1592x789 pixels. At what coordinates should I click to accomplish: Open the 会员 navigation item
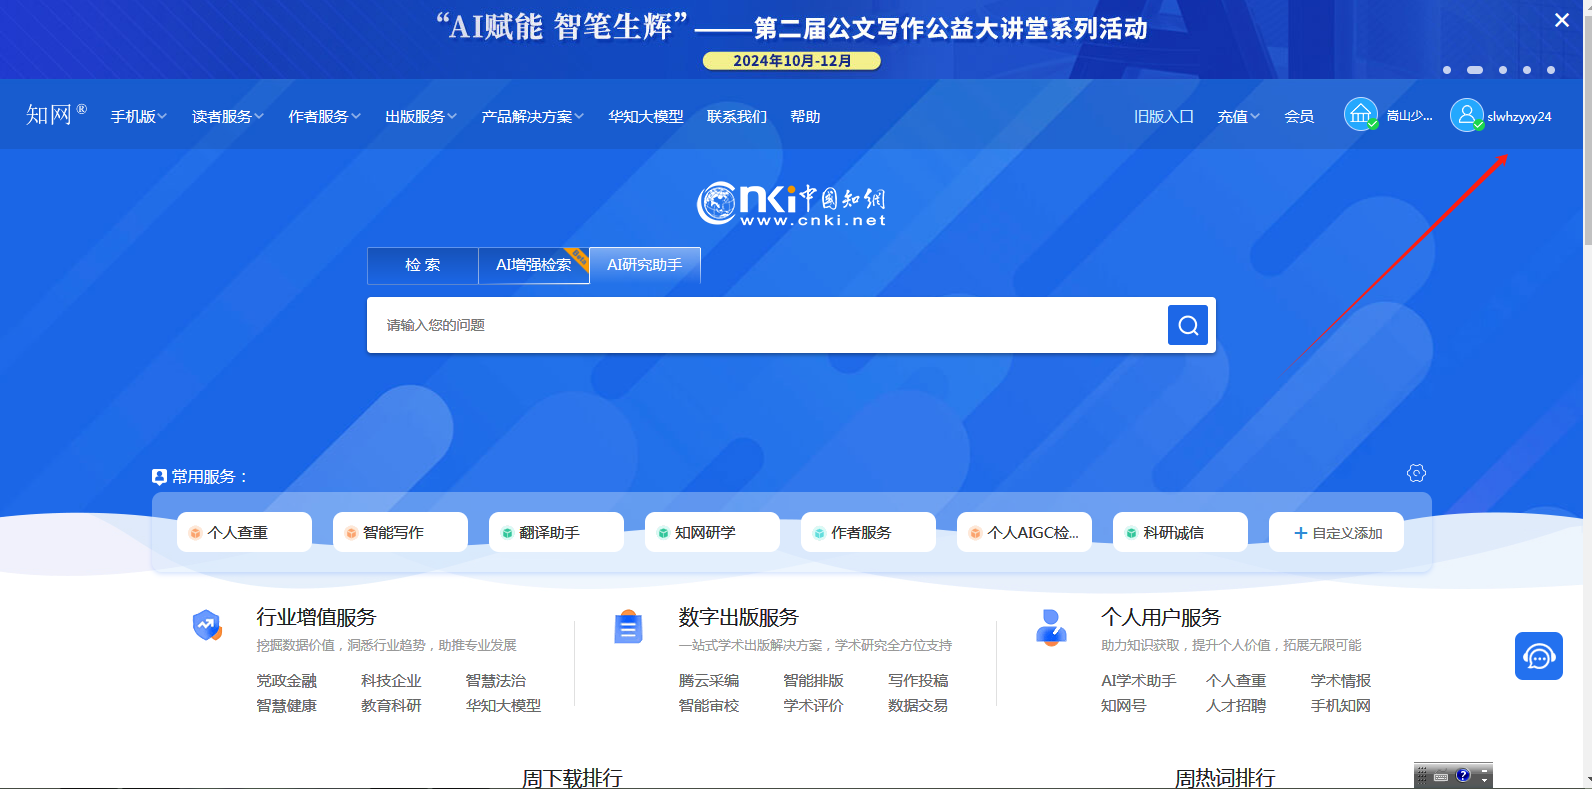tap(1299, 117)
